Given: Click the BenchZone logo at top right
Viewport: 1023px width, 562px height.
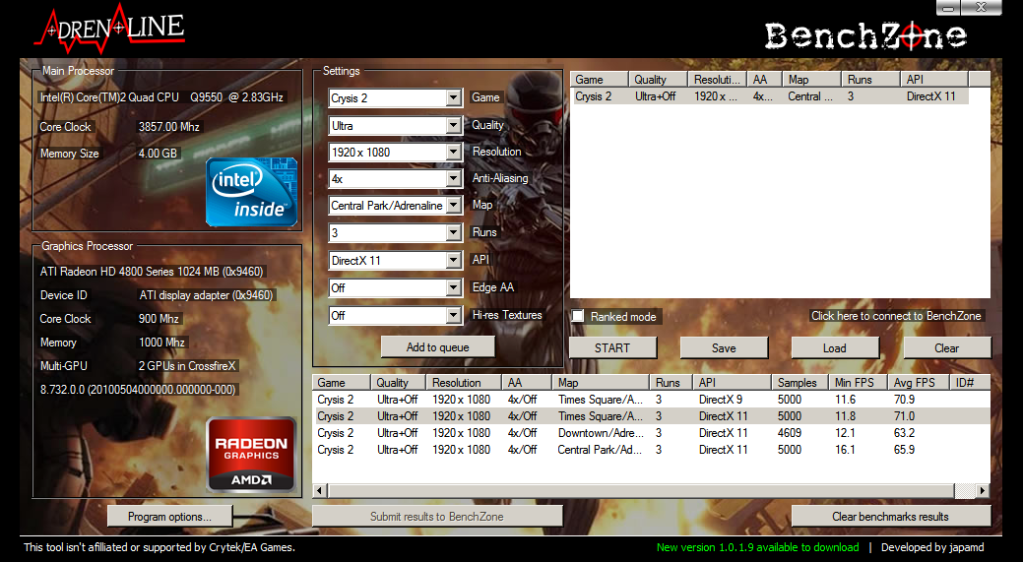Looking at the screenshot, I should pos(866,35).
